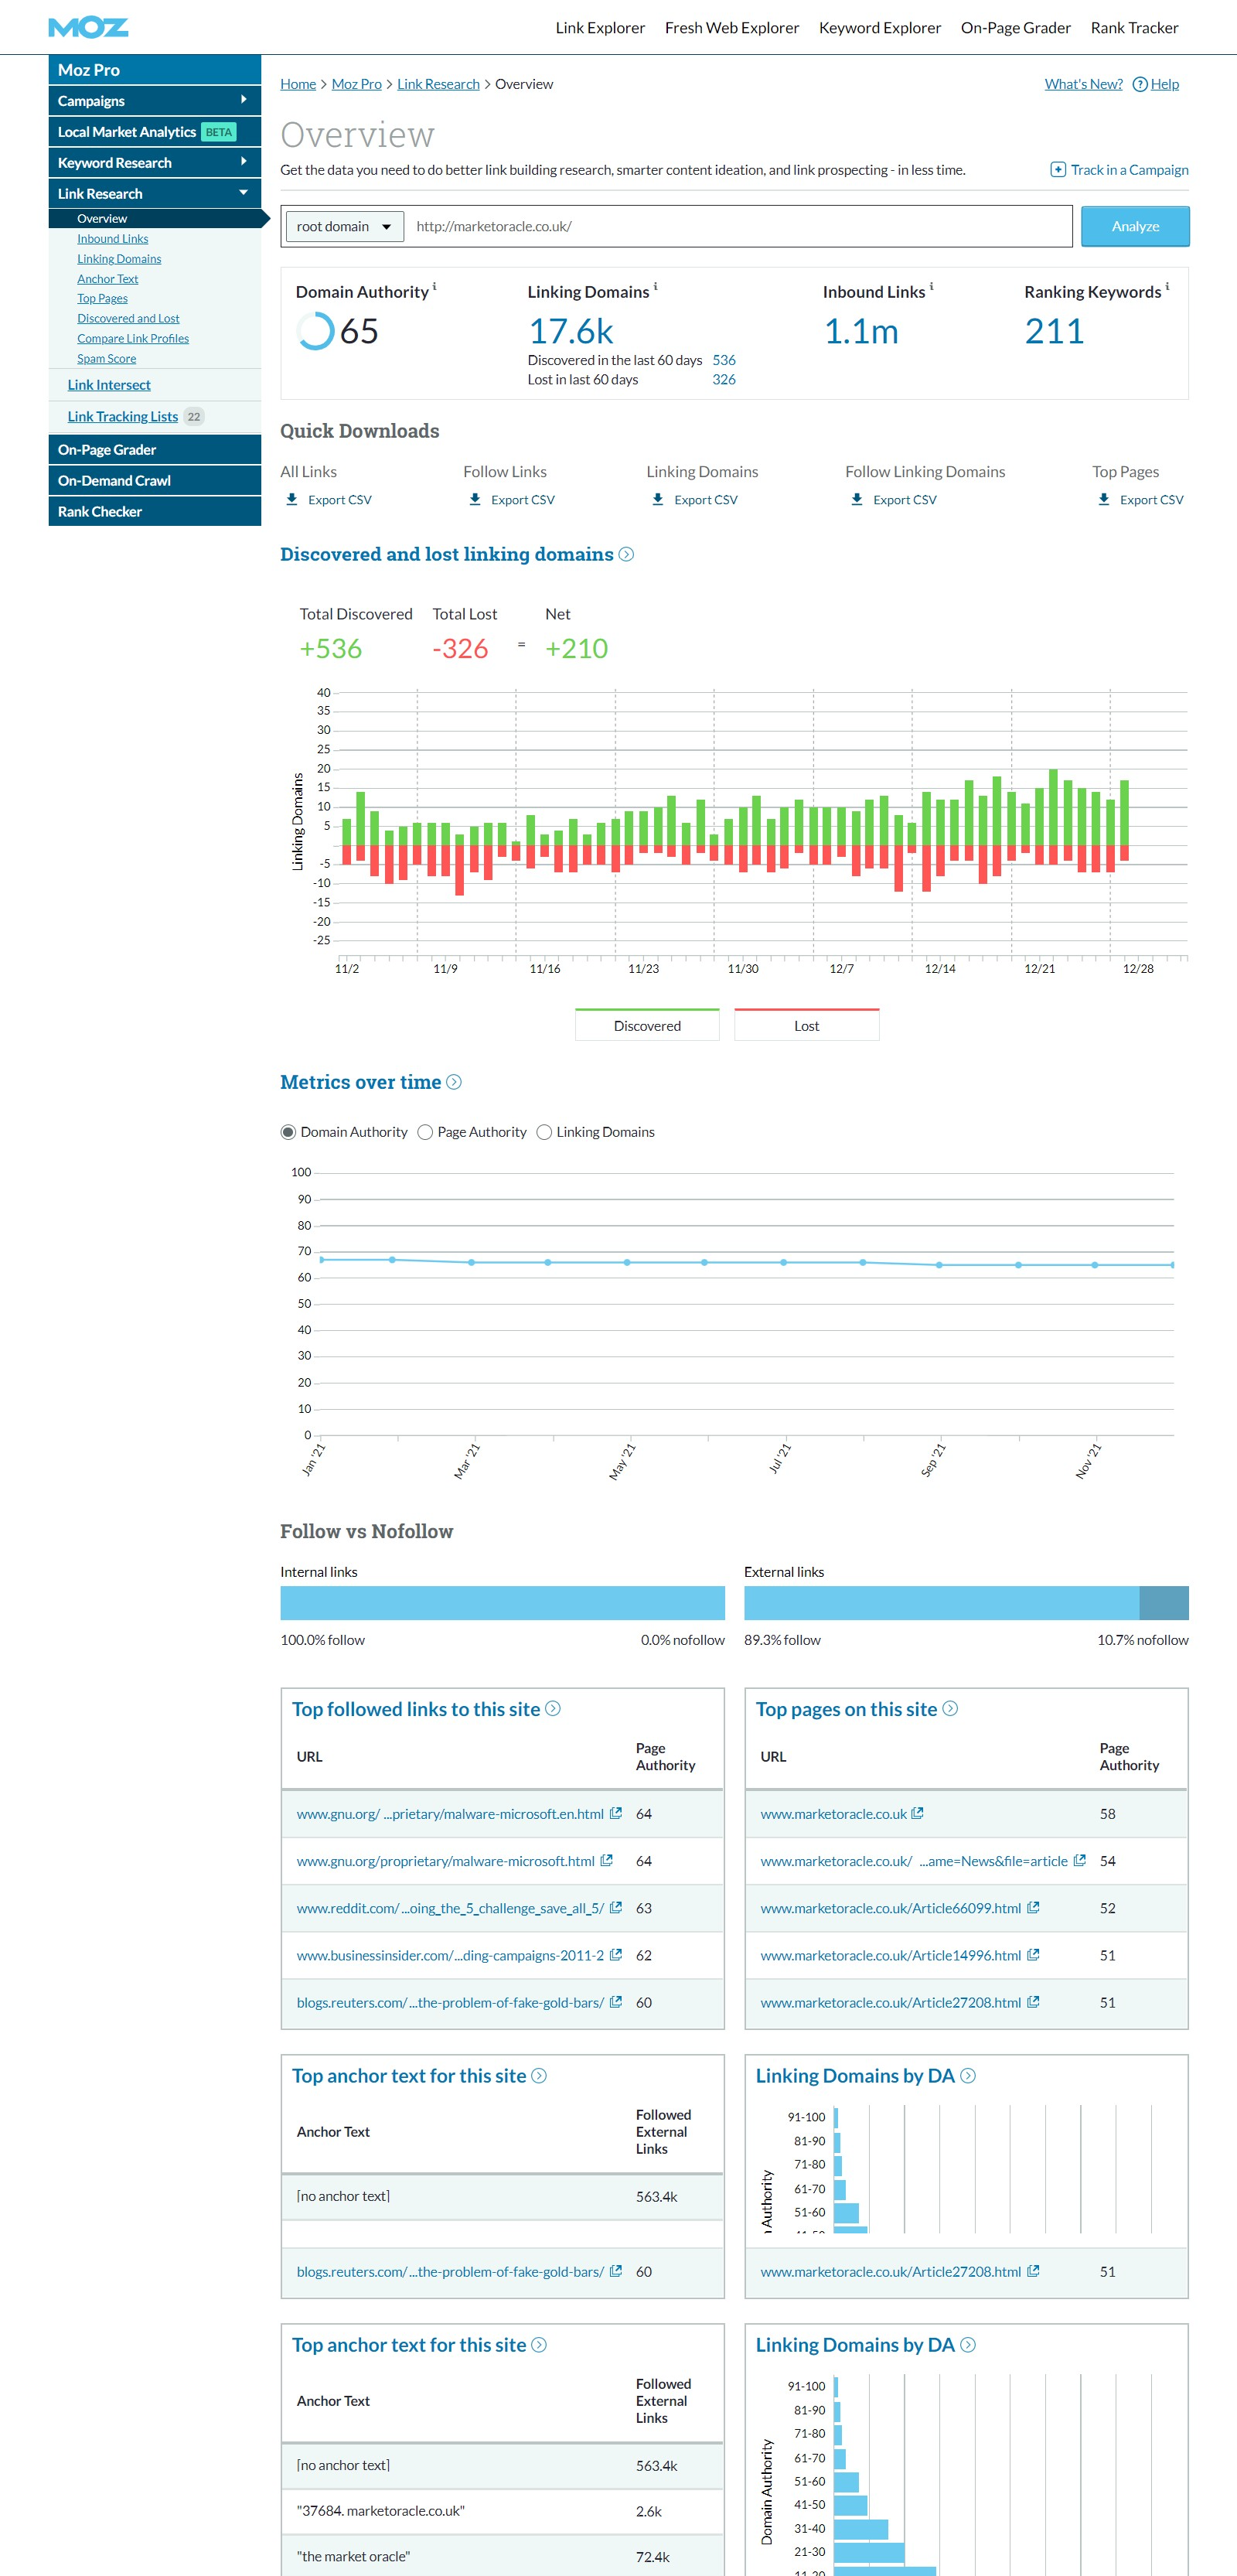
Task: Click the Track in a Campaign plus icon
Action: 1057,170
